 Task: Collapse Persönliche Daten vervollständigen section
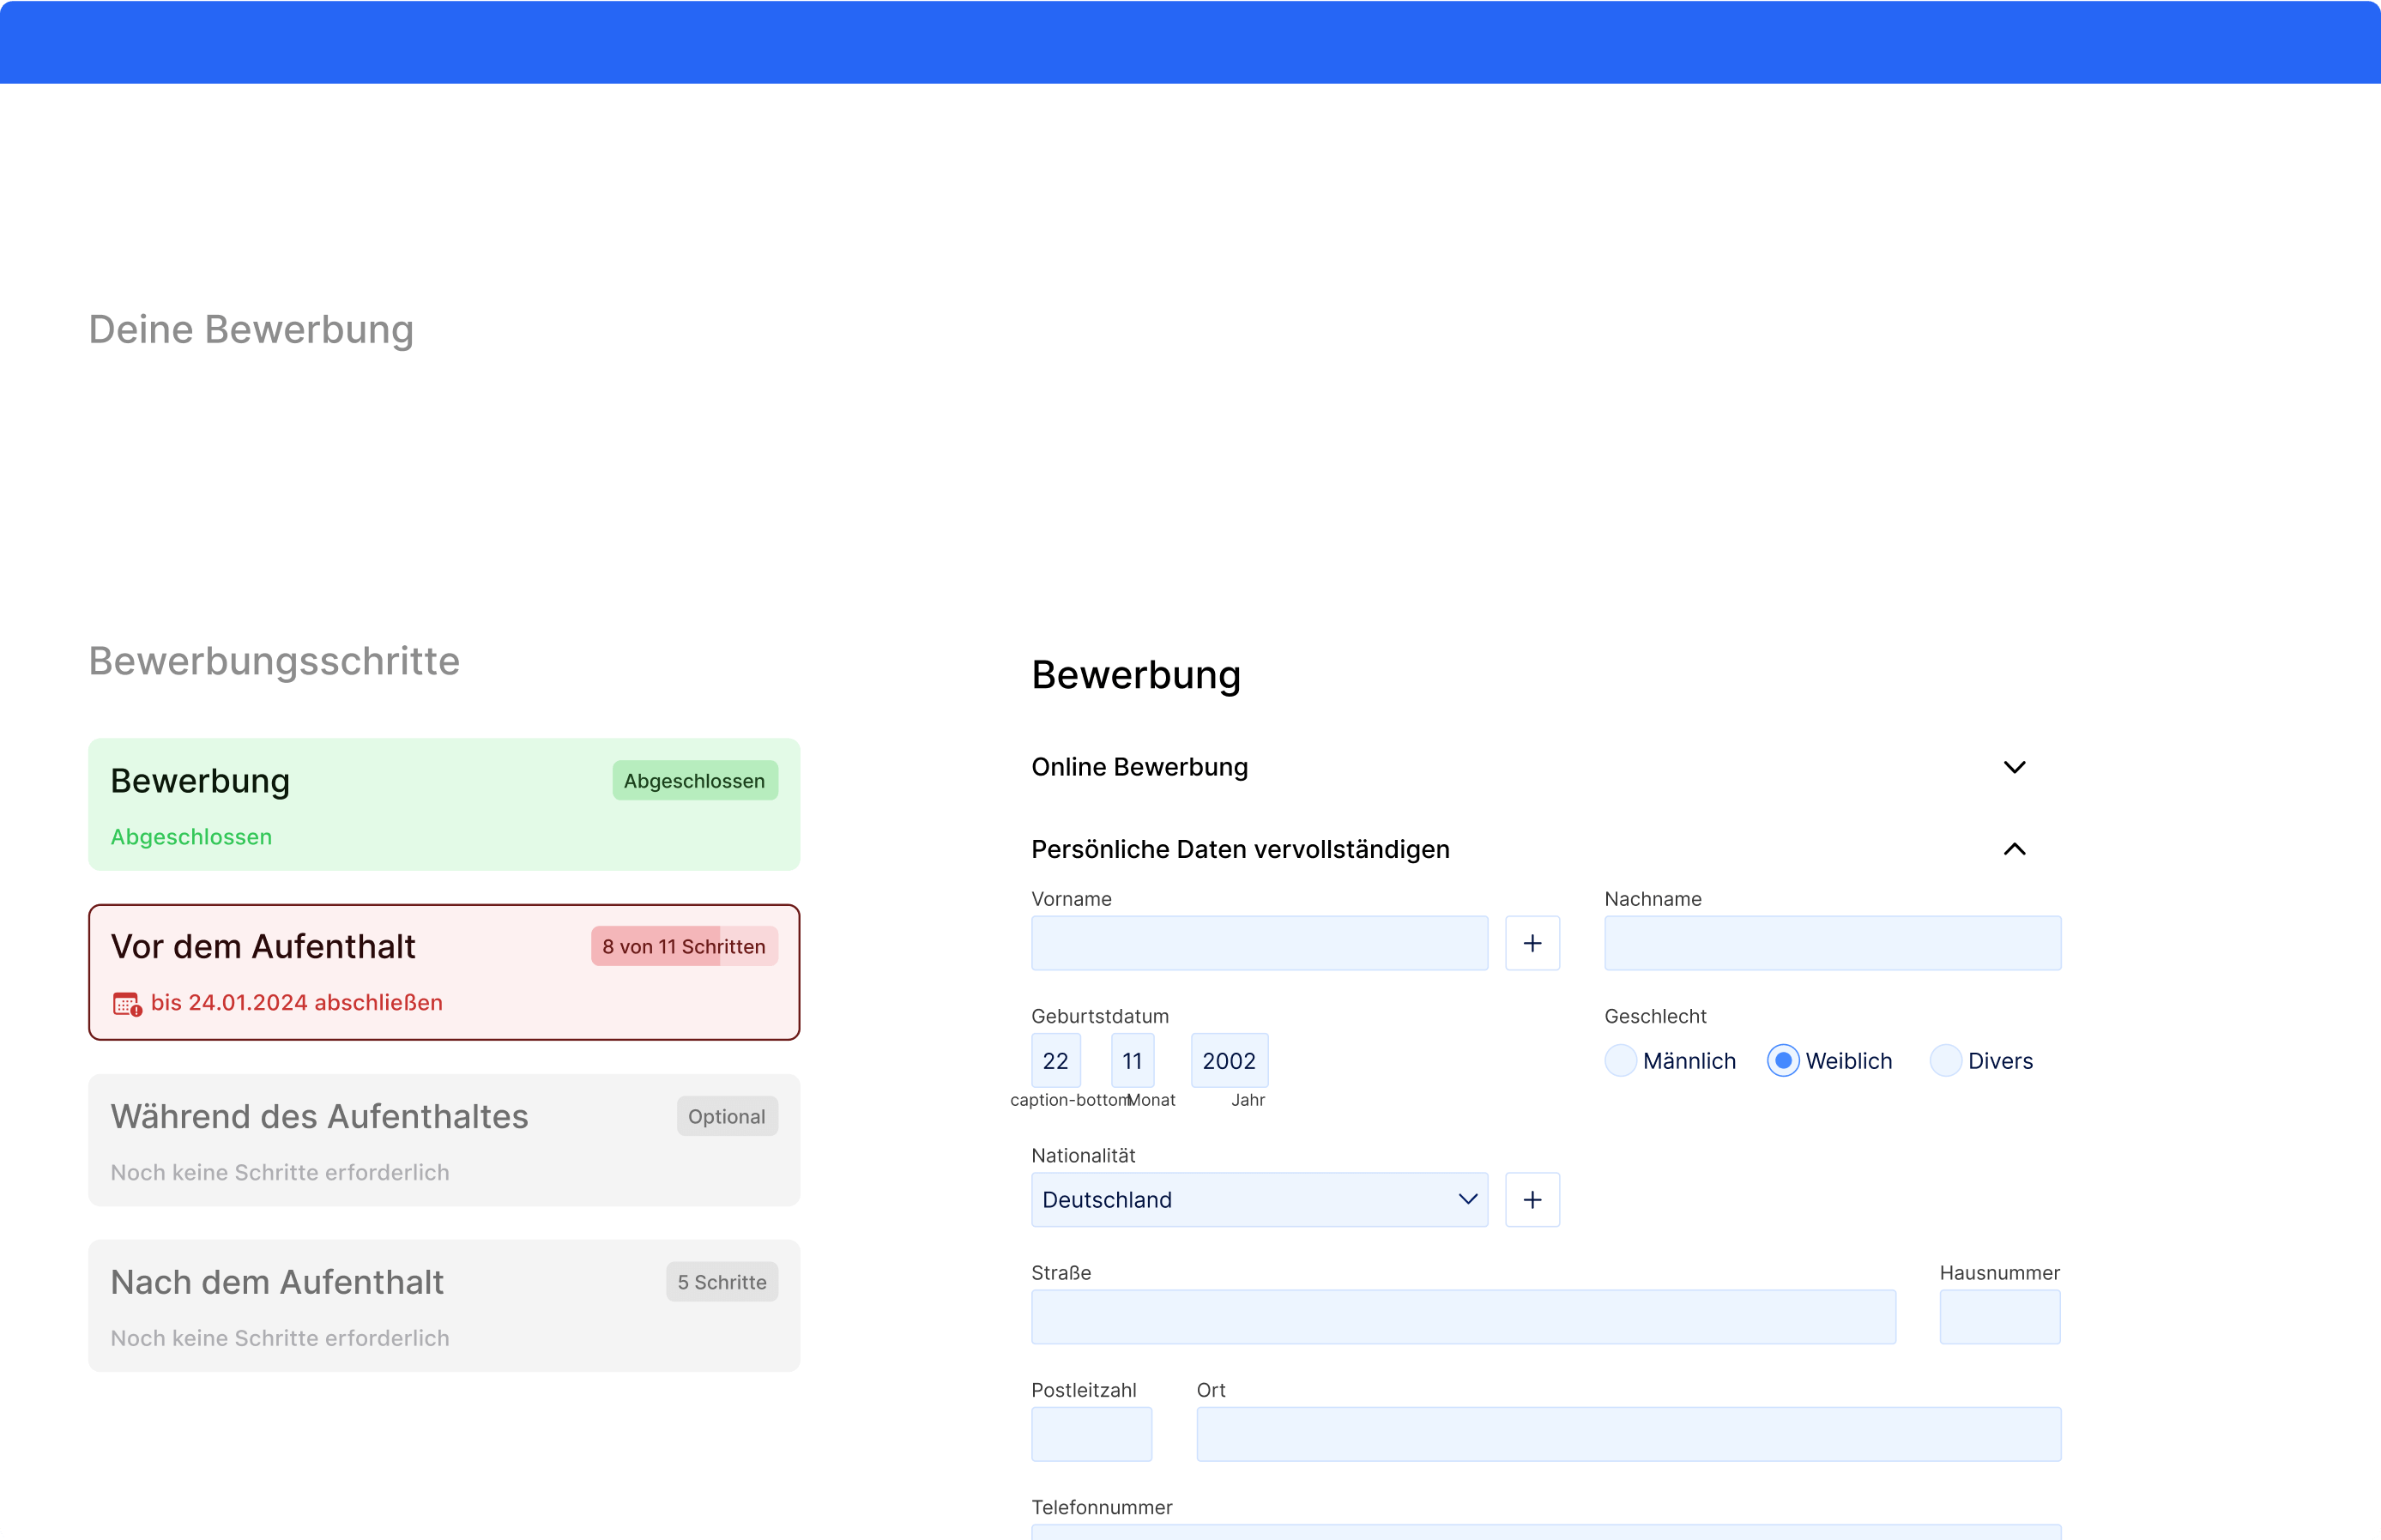pos(2014,849)
